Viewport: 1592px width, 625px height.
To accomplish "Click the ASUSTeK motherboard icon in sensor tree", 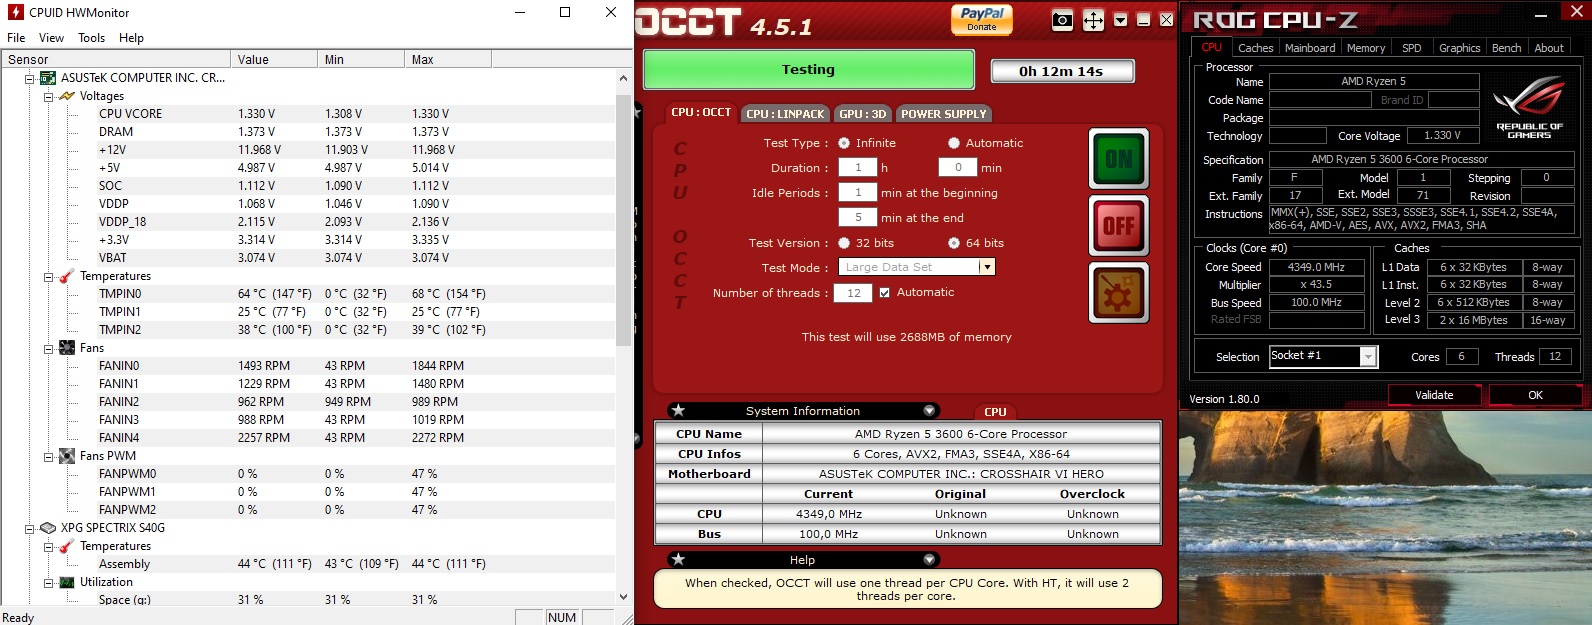I will coord(49,77).
